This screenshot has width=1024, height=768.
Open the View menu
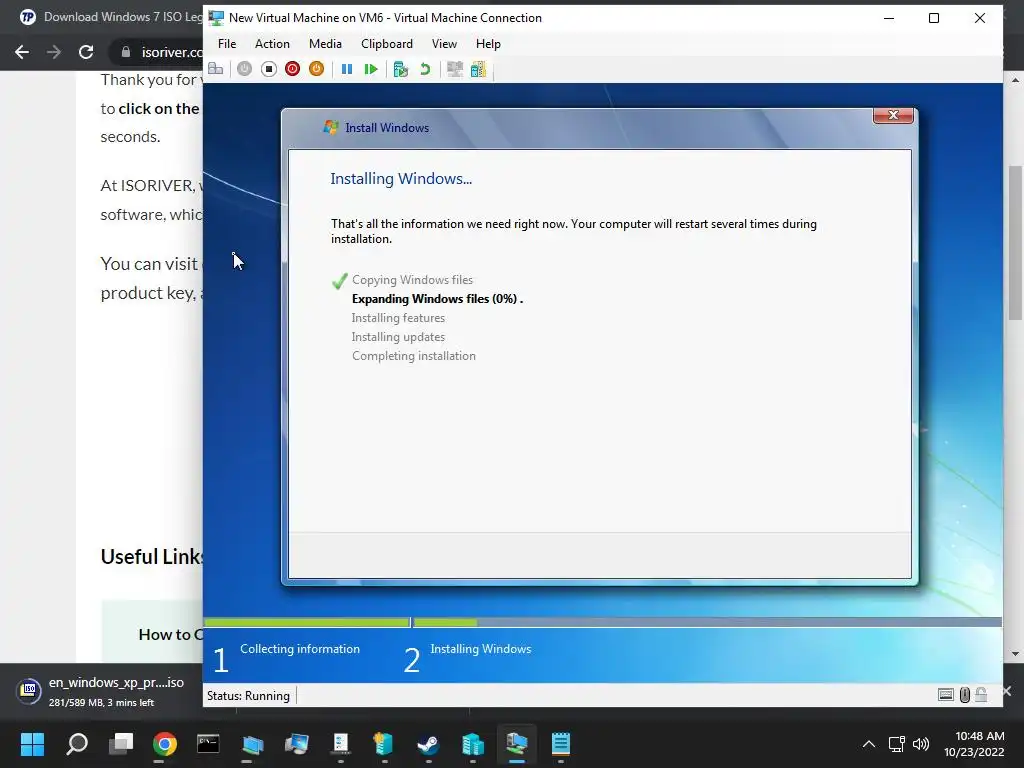coord(444,44)
